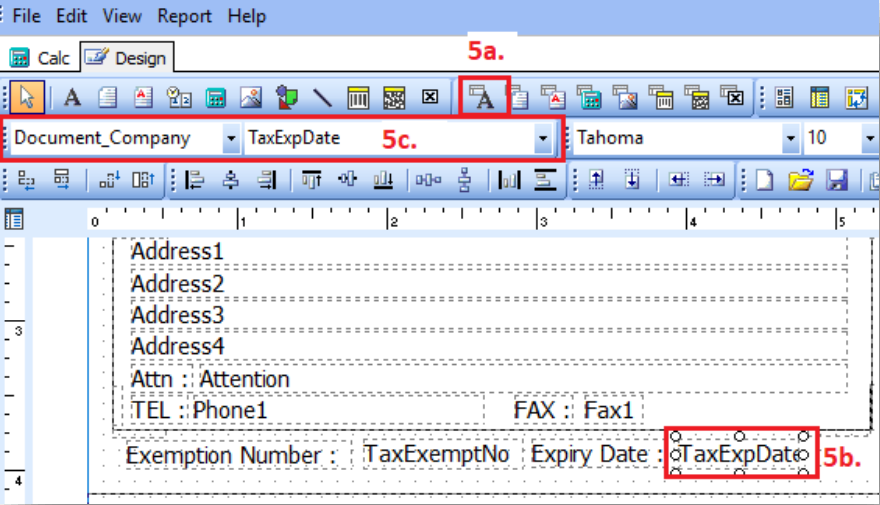This screenshot has height=505, width=880.
Task: Click the Checkbox component icon
Action: tap(430, 98)
